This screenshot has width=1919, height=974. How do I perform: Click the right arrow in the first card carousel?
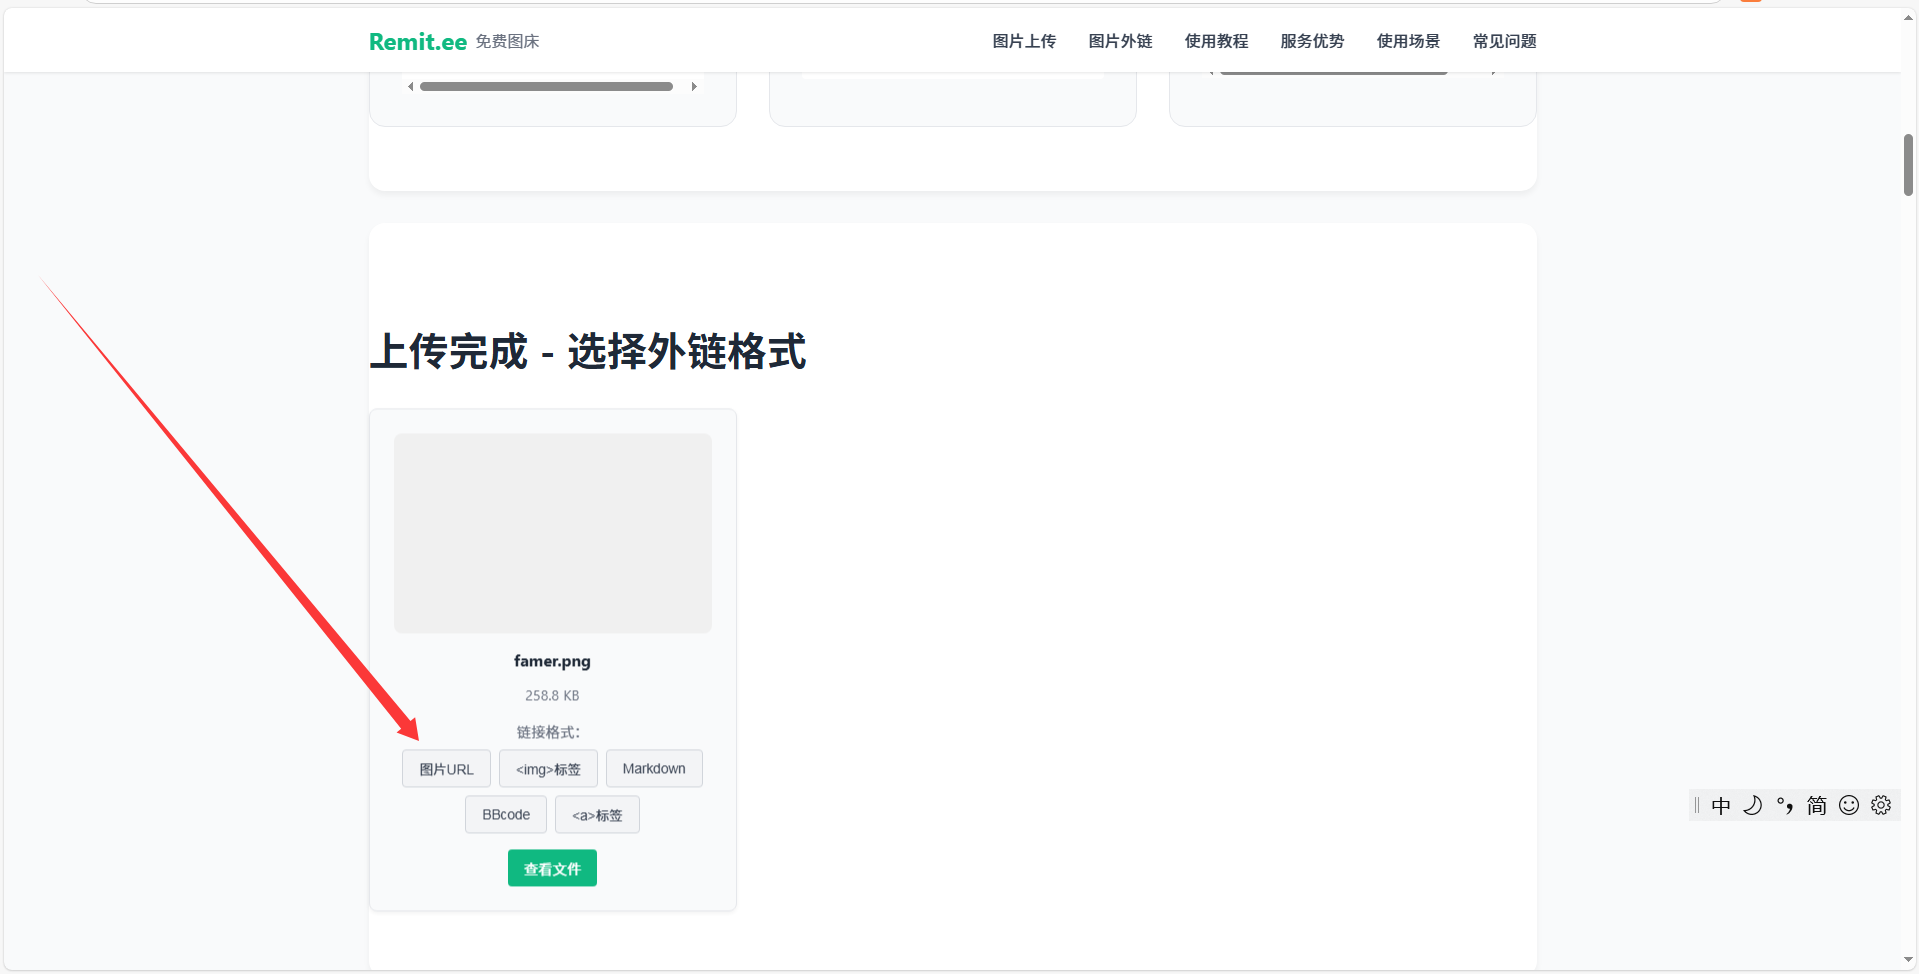(x=694, y=86)
